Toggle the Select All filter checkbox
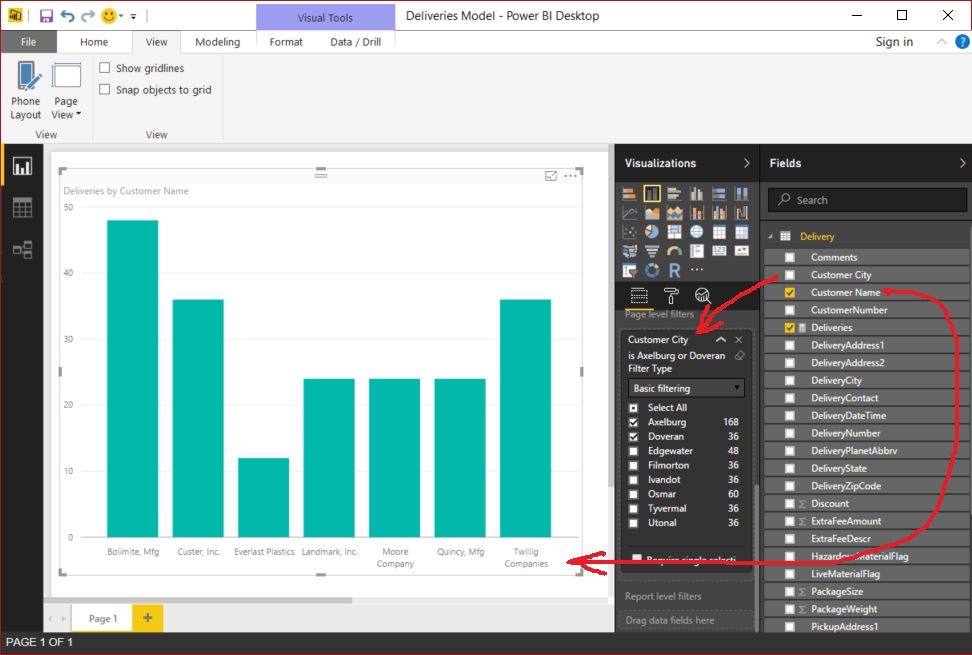This screenshot has width=972, height=655. [634, 408]
